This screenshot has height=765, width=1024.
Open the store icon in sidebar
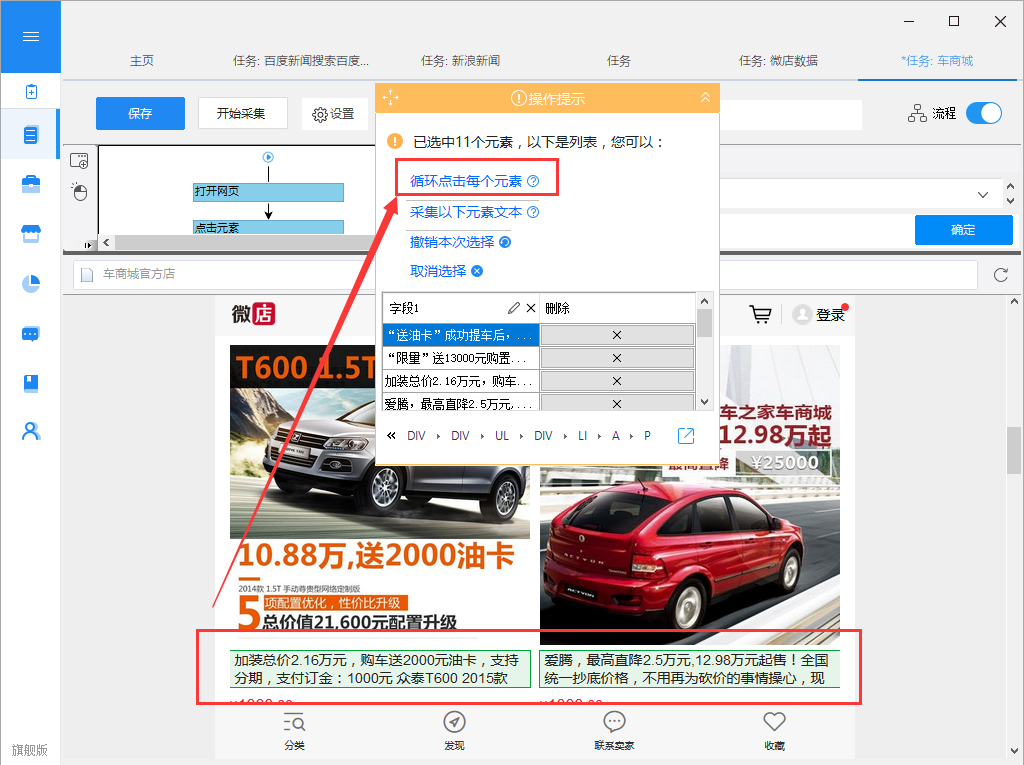(31, 233)
